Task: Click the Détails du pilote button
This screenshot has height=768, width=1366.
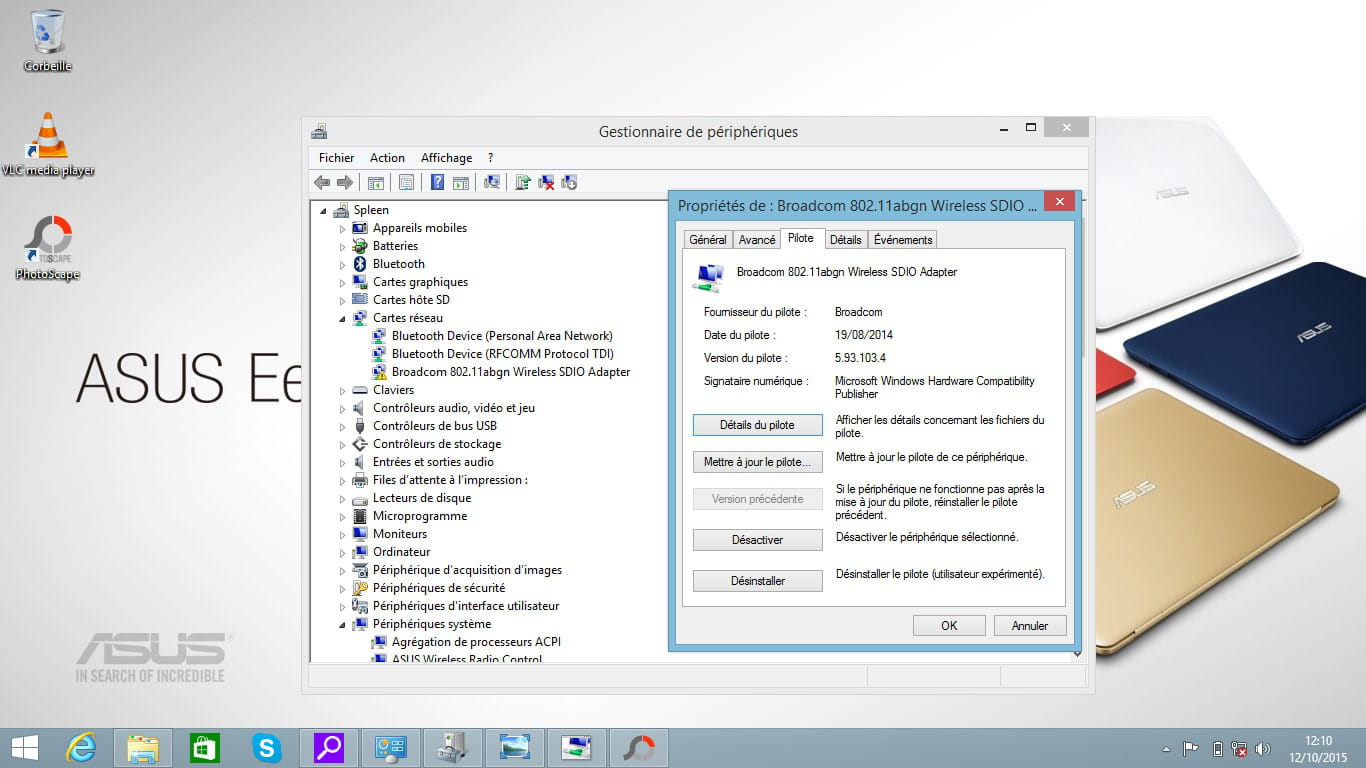Action: (x=757, y=425)
